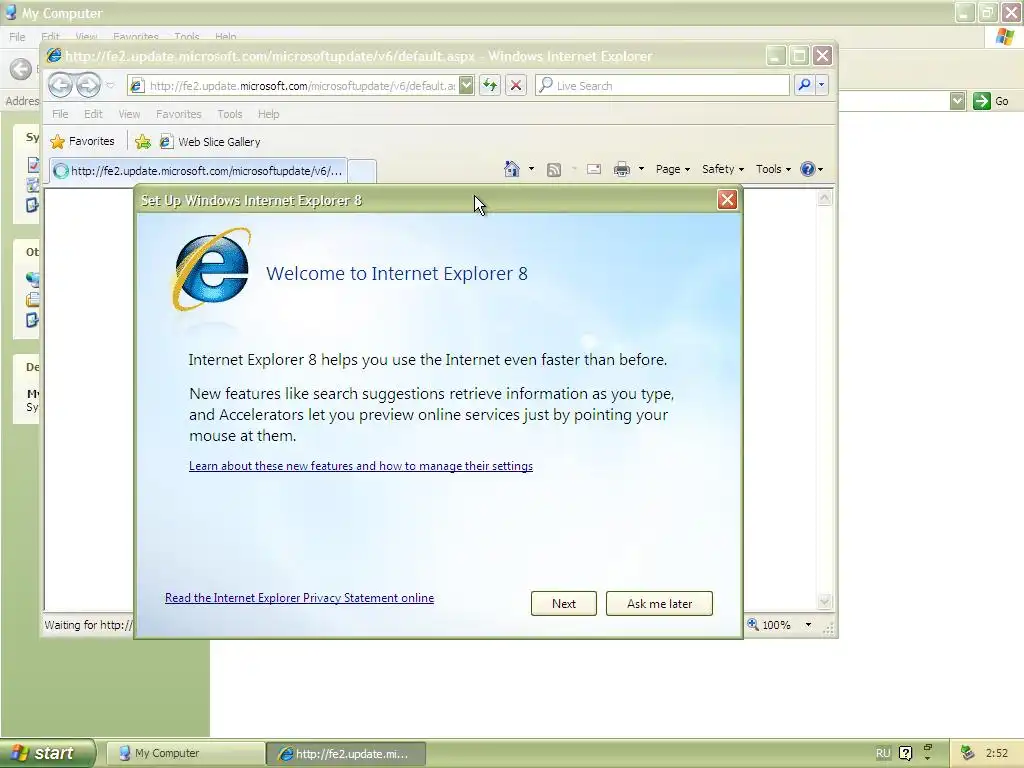Click the Read Mail envelope icon
This screenshot has height=768, width=1024.
594,169
